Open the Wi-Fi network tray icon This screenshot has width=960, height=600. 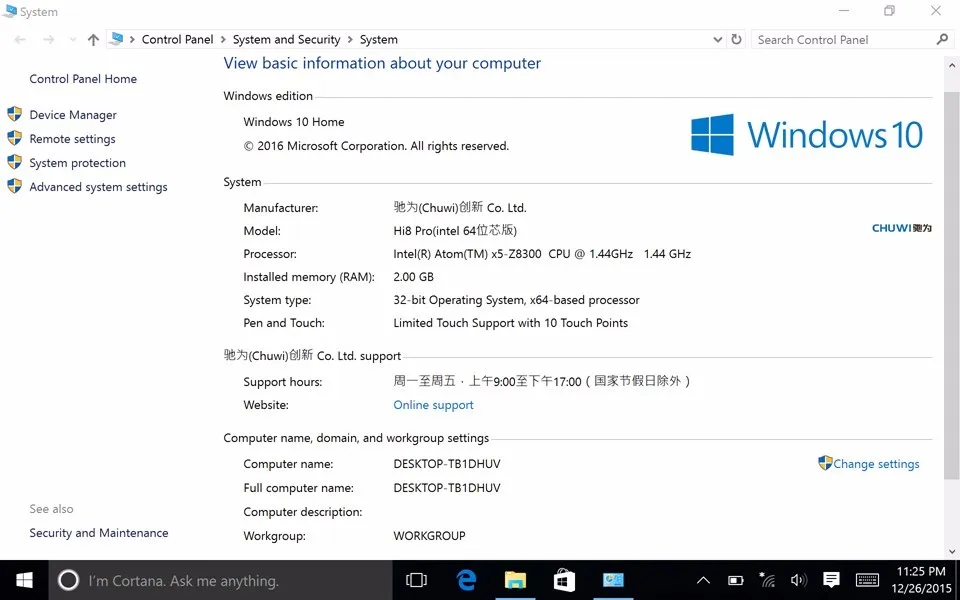point(767,579)
